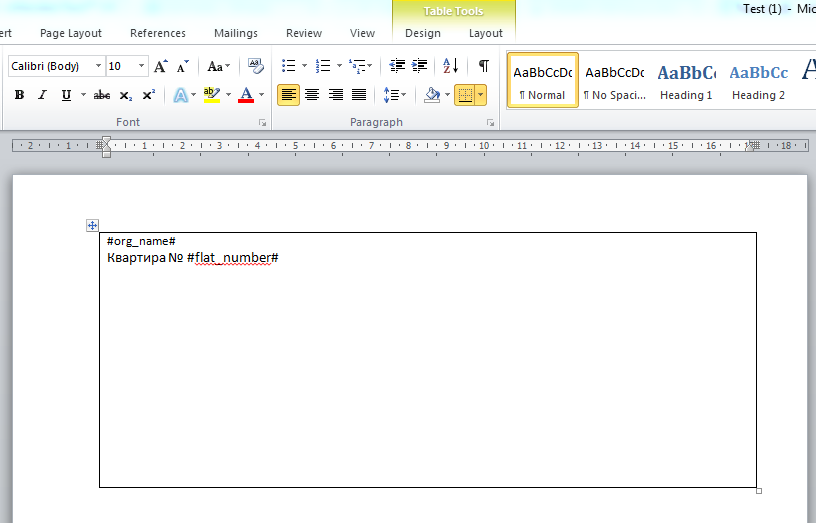This screenshot has height=523, width=816.
Task: Justify the paragraph text
Action: click(359, 95)
